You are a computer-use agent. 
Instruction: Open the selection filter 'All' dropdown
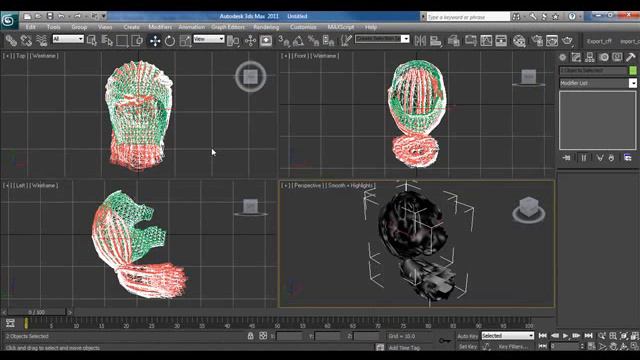point(68,39)
